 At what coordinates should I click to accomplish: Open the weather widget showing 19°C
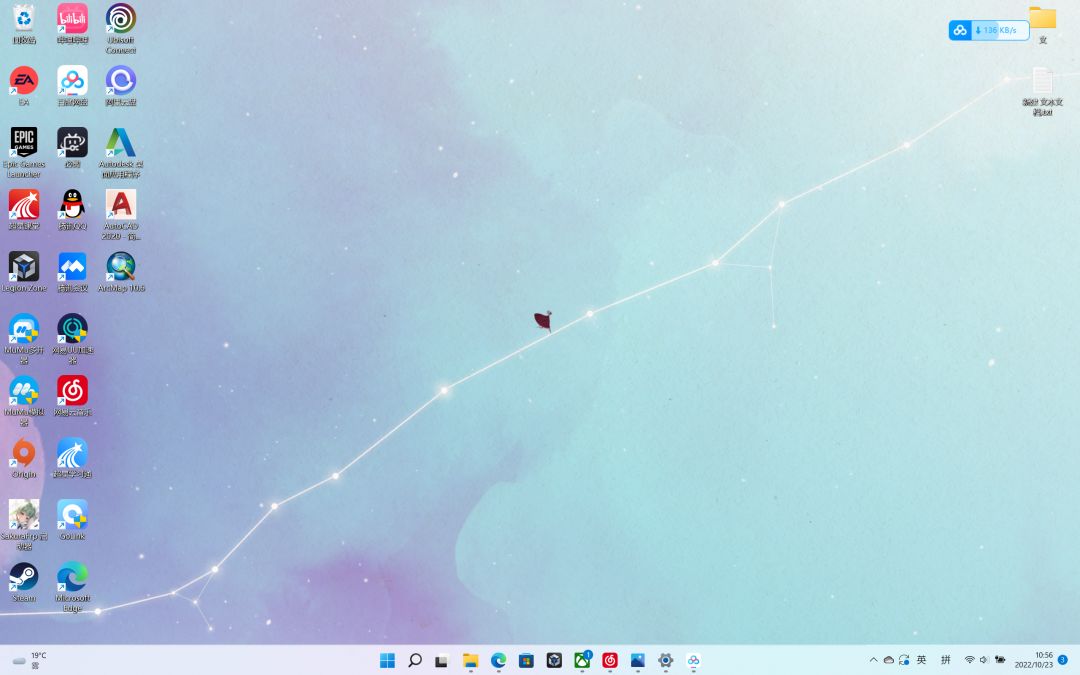tap(29, 661)
